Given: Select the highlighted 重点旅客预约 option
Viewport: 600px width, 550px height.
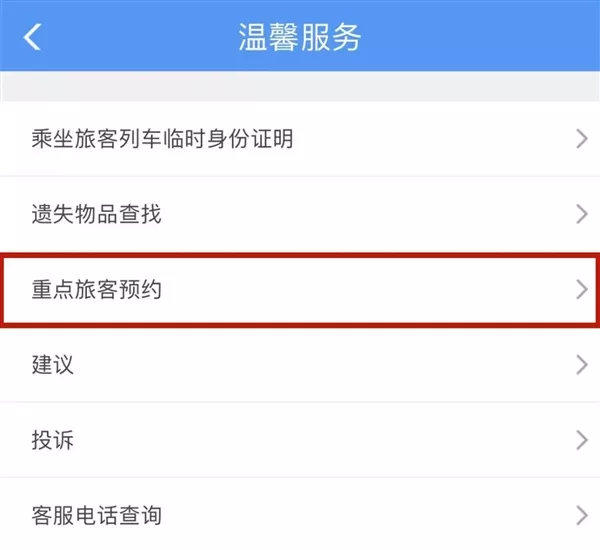Looking at the screenshot, I should pos(300,289).
